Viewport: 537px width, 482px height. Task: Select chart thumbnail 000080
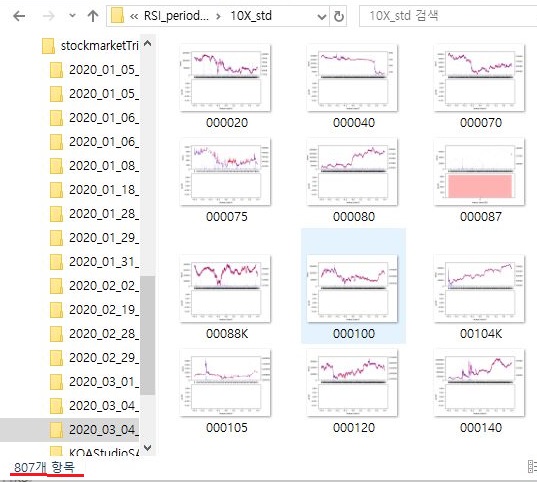pos(352,172)
